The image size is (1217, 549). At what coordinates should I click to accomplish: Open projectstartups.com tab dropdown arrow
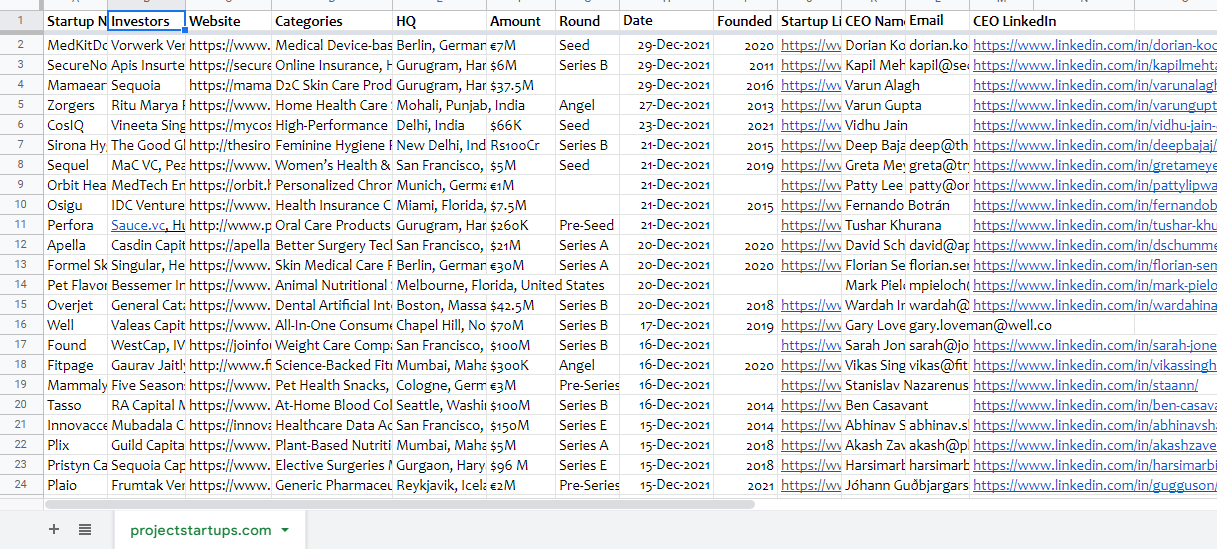pos(285,530)
